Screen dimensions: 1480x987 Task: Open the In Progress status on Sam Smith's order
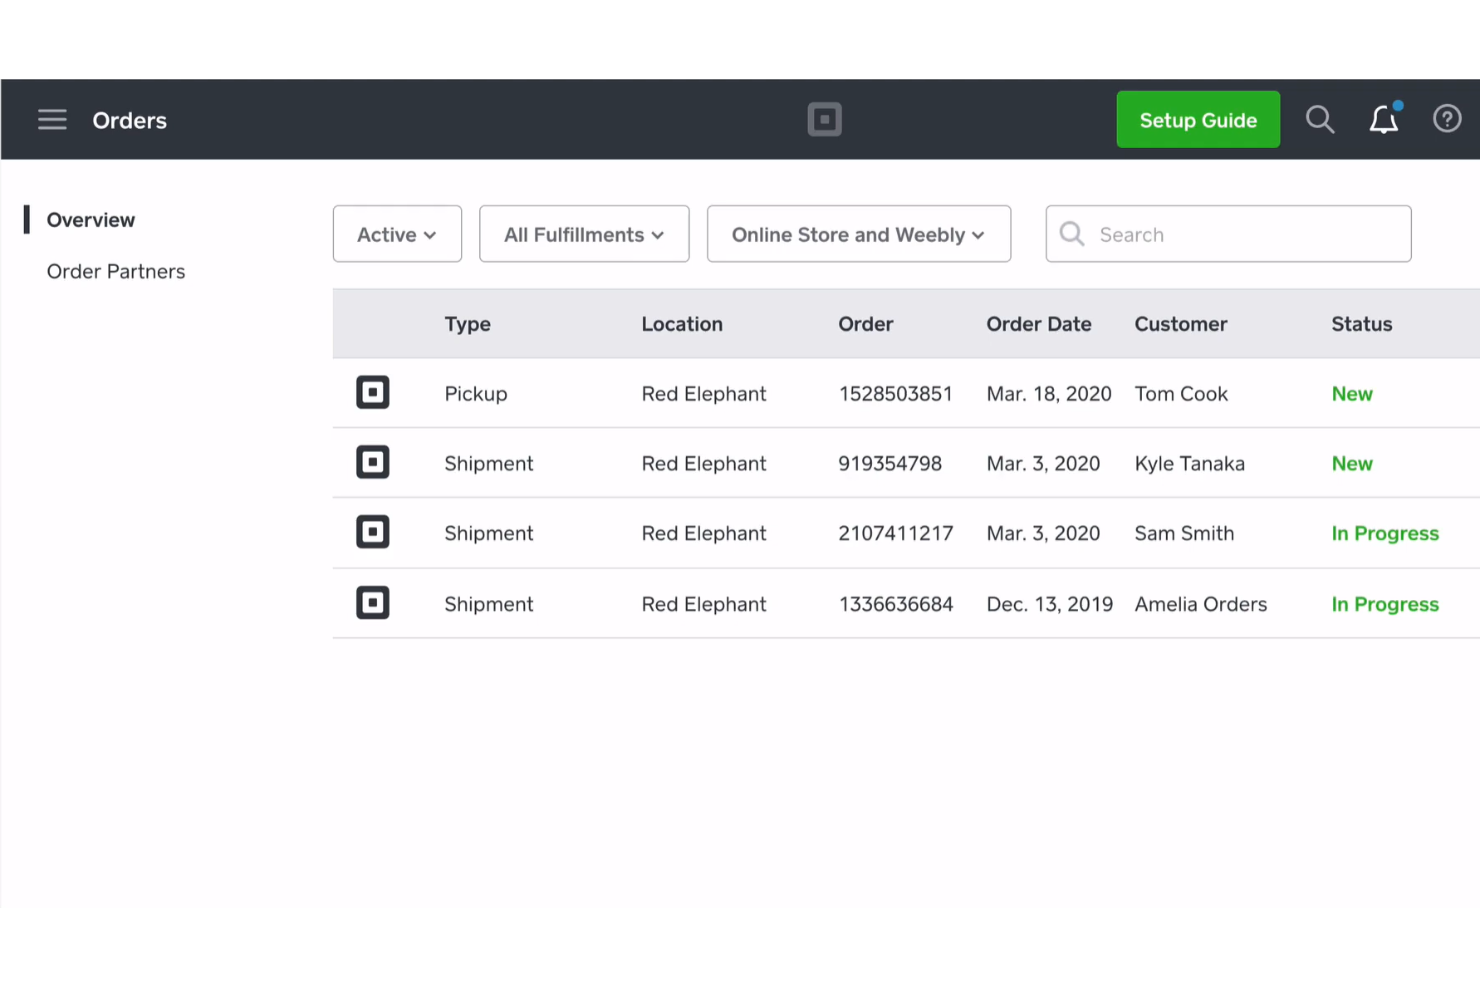(x=1384, y=533)
